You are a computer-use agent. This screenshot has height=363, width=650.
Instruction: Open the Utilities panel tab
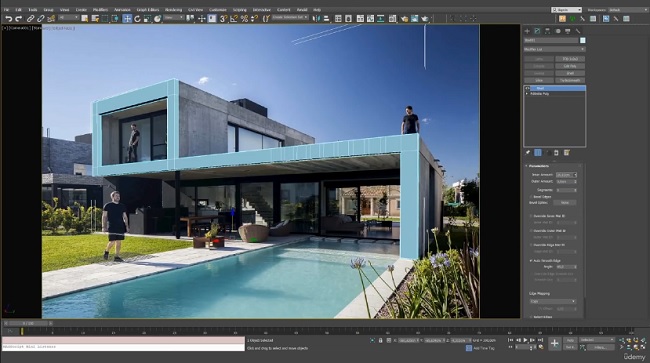577,31
